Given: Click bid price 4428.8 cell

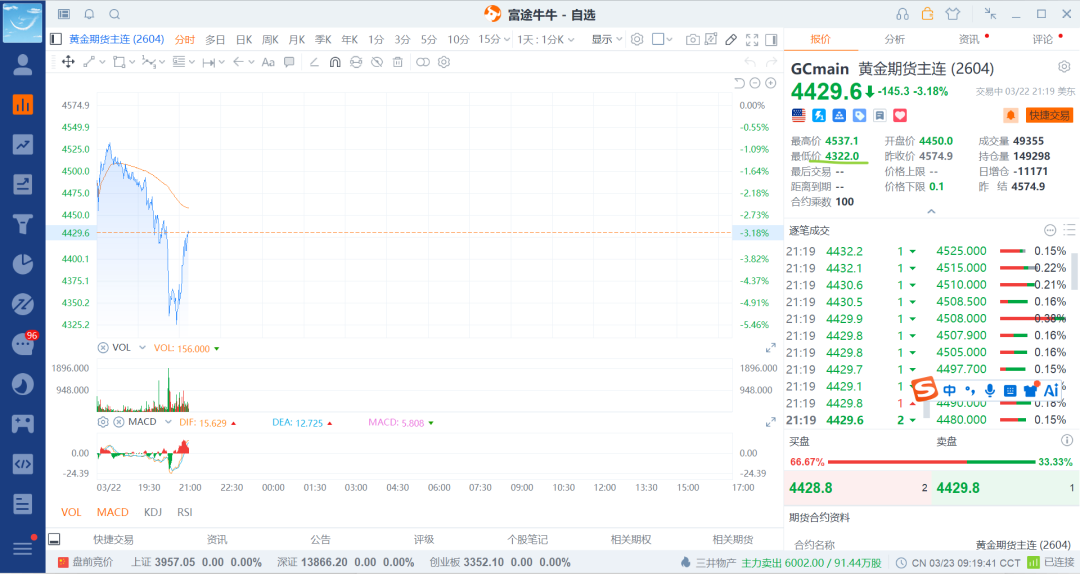Looking at the screenshot, I should click(x=858, y=488).
